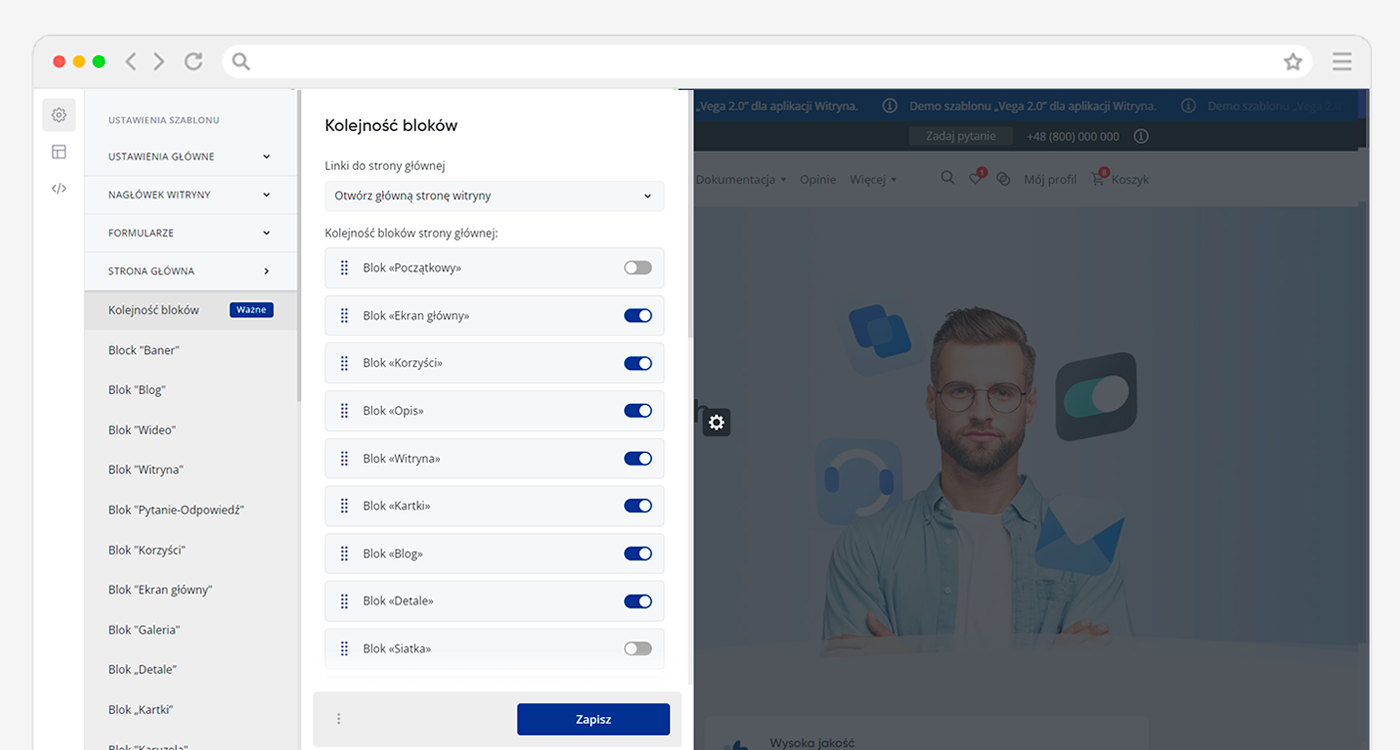Open the floating gear settings on preview

716,422
